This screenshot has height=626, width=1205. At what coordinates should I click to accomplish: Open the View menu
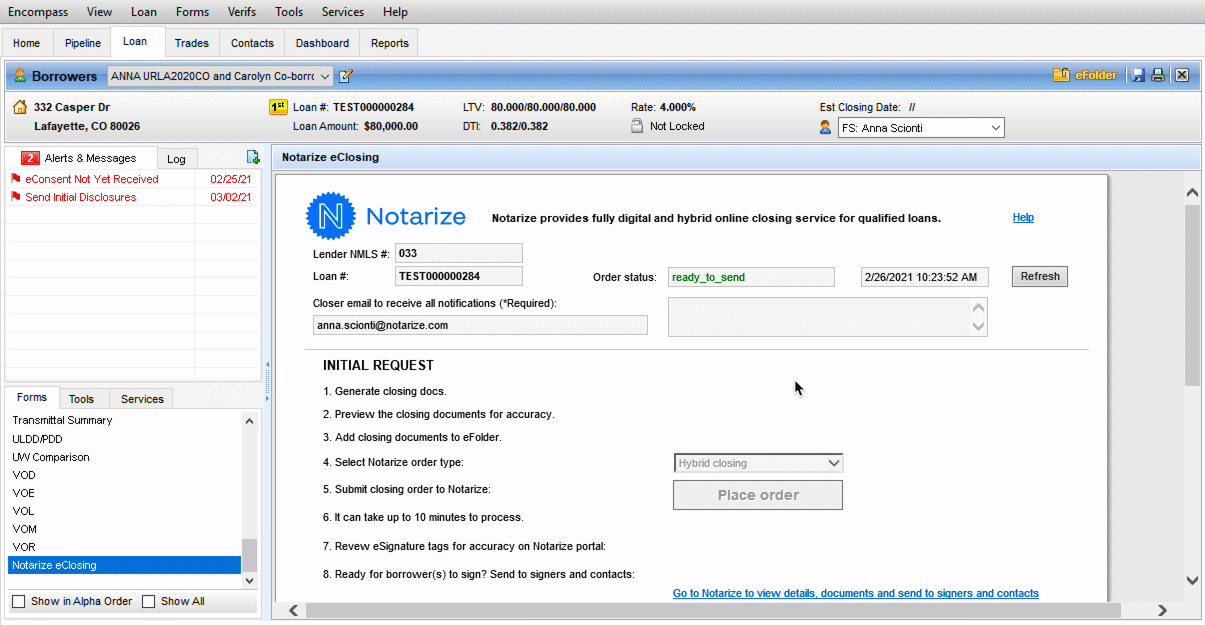pyautogui.click(x=99, y=12)
